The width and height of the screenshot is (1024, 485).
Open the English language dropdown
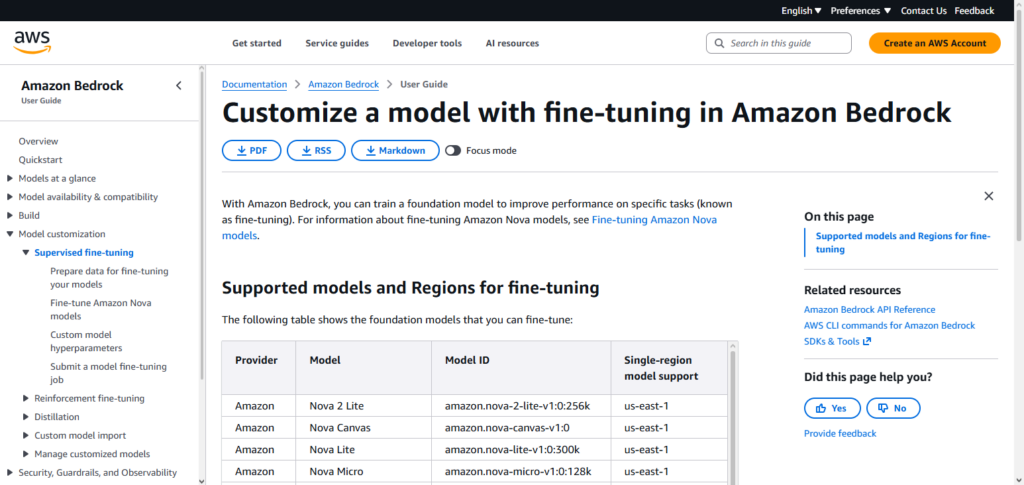(x=801, y=10)
